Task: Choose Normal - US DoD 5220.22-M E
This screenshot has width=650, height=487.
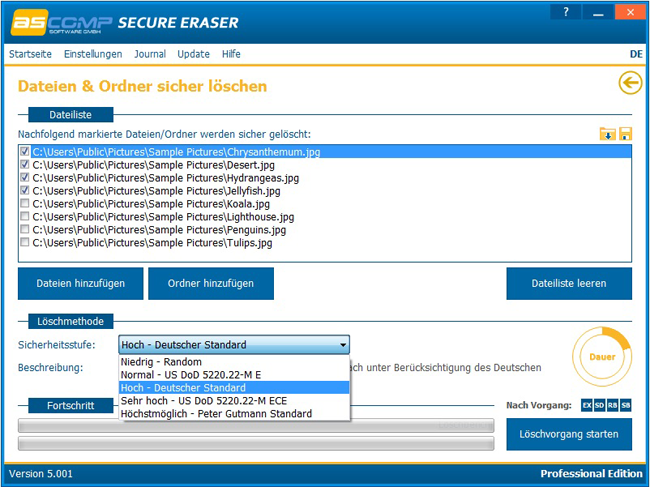Action: 234,375
